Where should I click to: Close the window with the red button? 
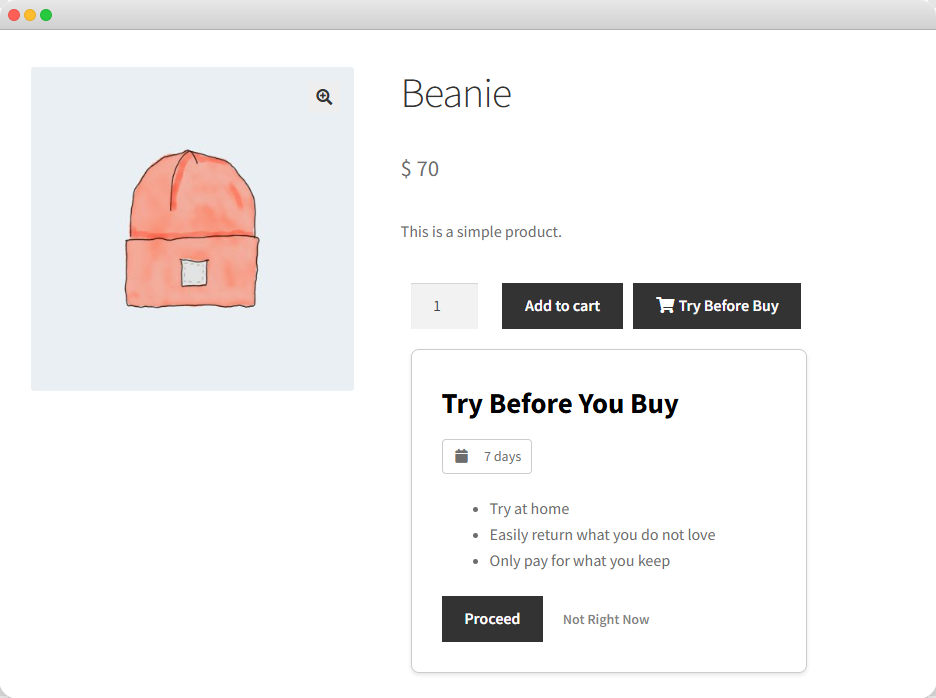(x=14, y=15)
